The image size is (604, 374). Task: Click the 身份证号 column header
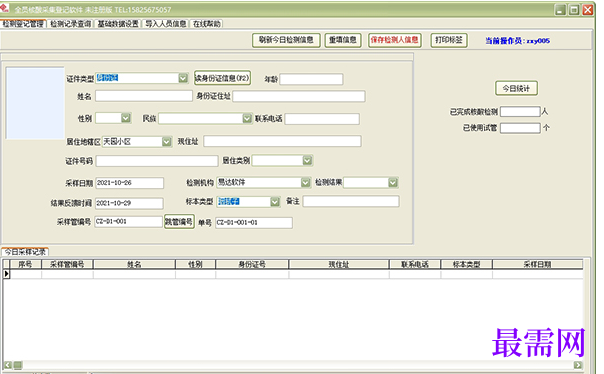click(x=252, y=264)
